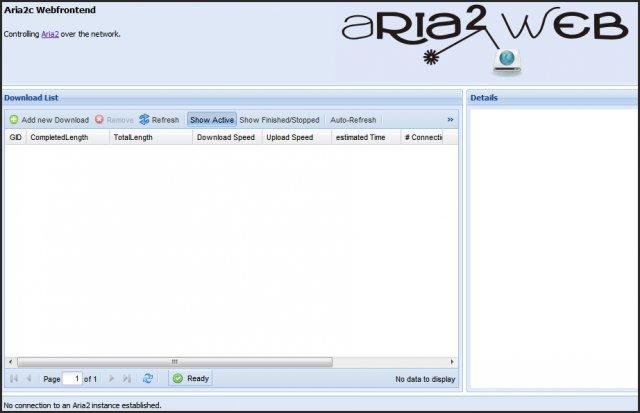Open the Aria2 hyperlink
The height and width of the screenshot is (413, 640).
(50, 34)
